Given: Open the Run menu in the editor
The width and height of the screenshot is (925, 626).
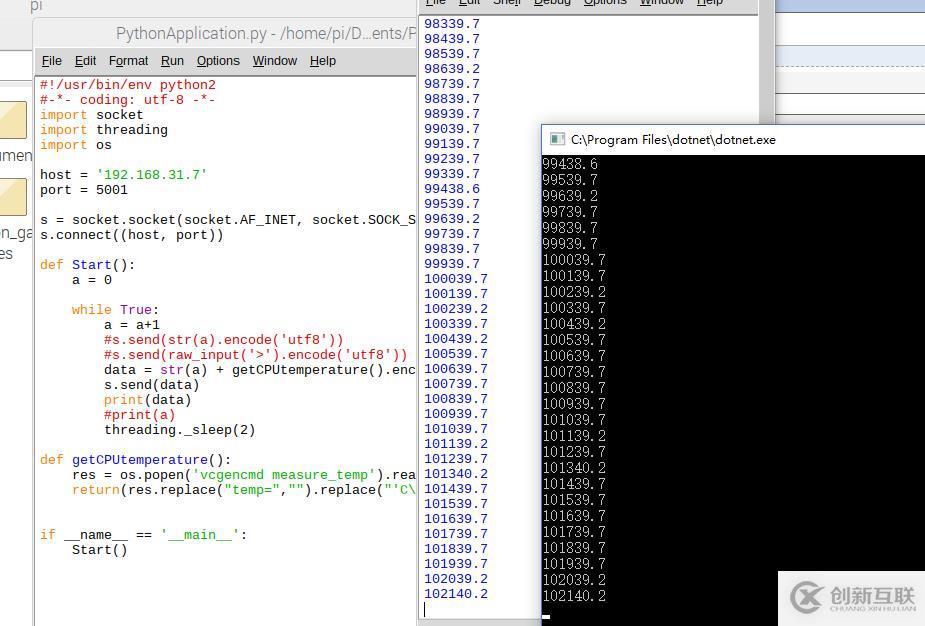Looking at the screenshot, I should pyautogui.click(x=172, y=61).
